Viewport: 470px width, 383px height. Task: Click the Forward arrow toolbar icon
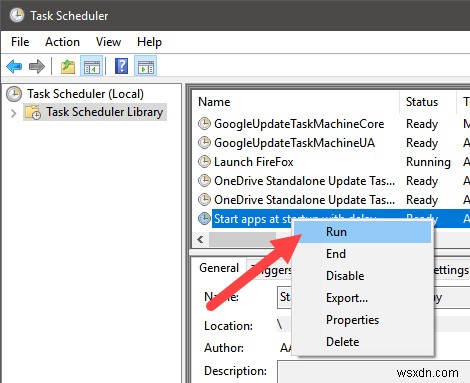coord(37,66)
